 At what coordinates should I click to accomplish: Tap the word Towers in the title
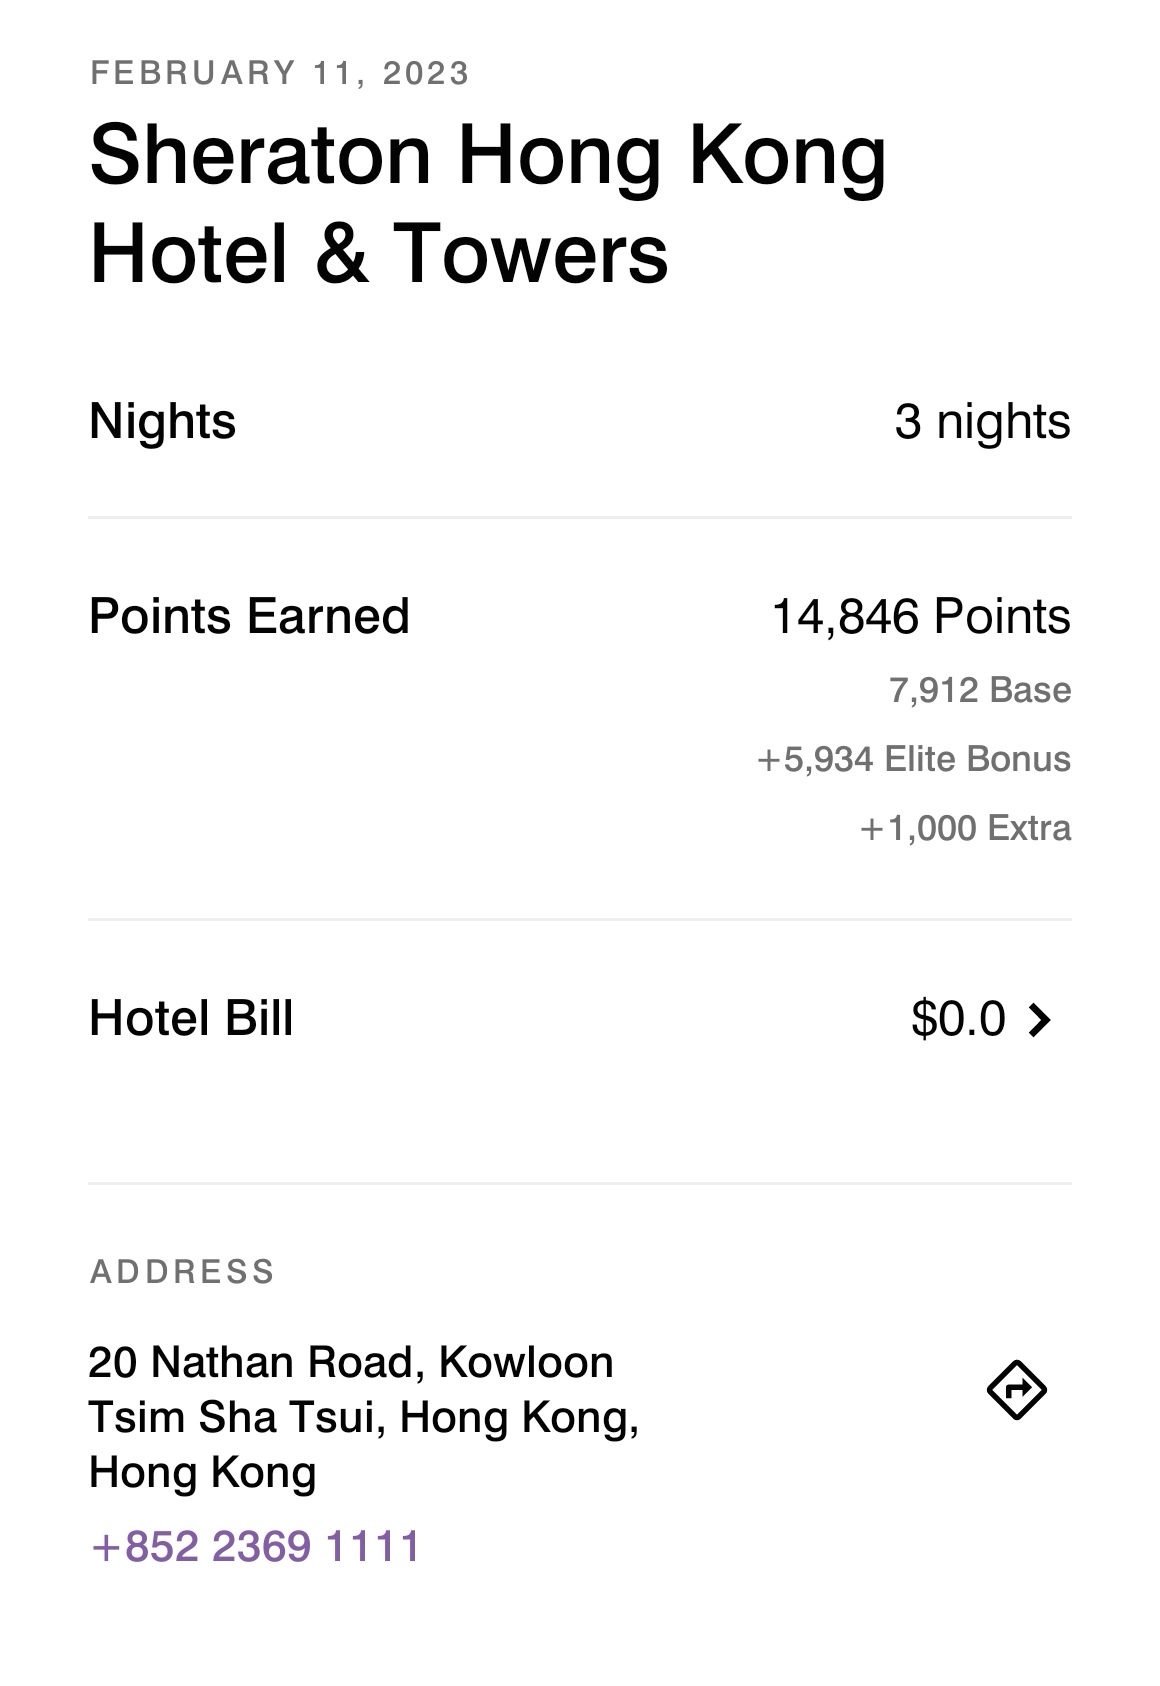click(530, 252)
